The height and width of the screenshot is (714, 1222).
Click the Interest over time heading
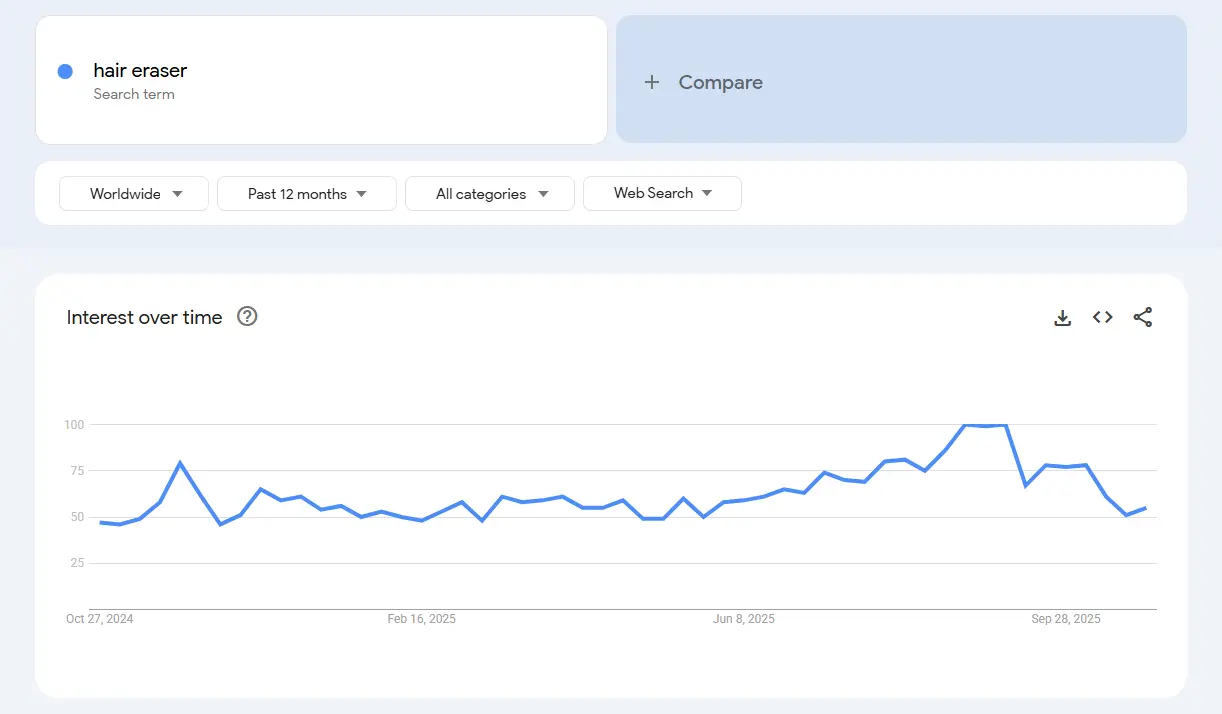[x=144, y=317]
